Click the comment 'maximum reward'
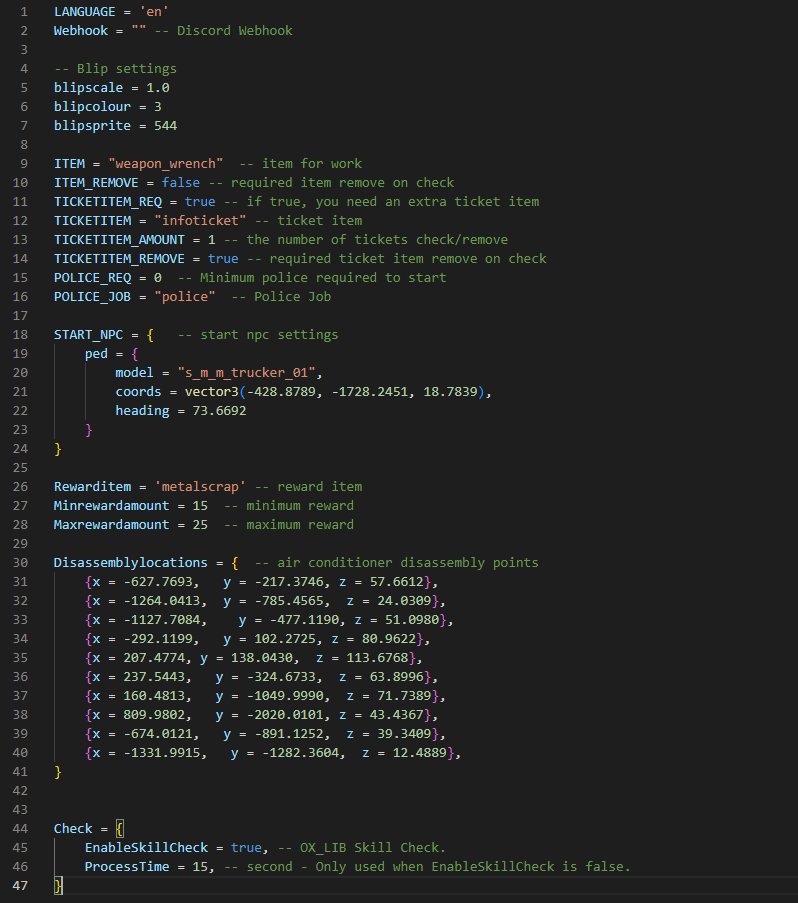 point(300,525)
